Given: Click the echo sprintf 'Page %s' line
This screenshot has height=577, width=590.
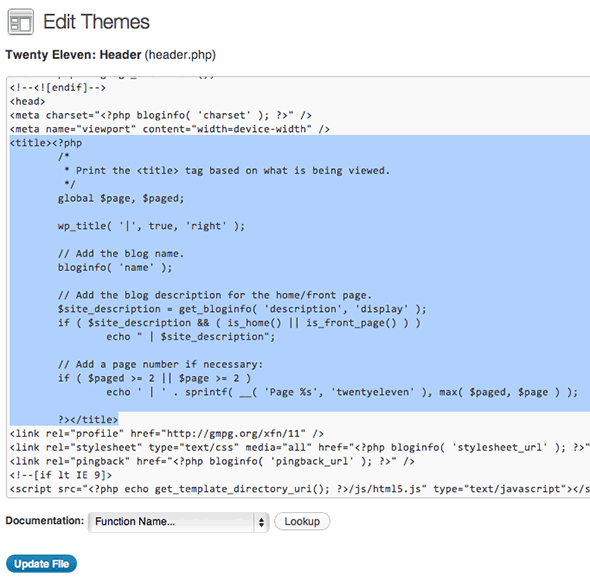Looking at the screenshot, I should tap(342, 392).
